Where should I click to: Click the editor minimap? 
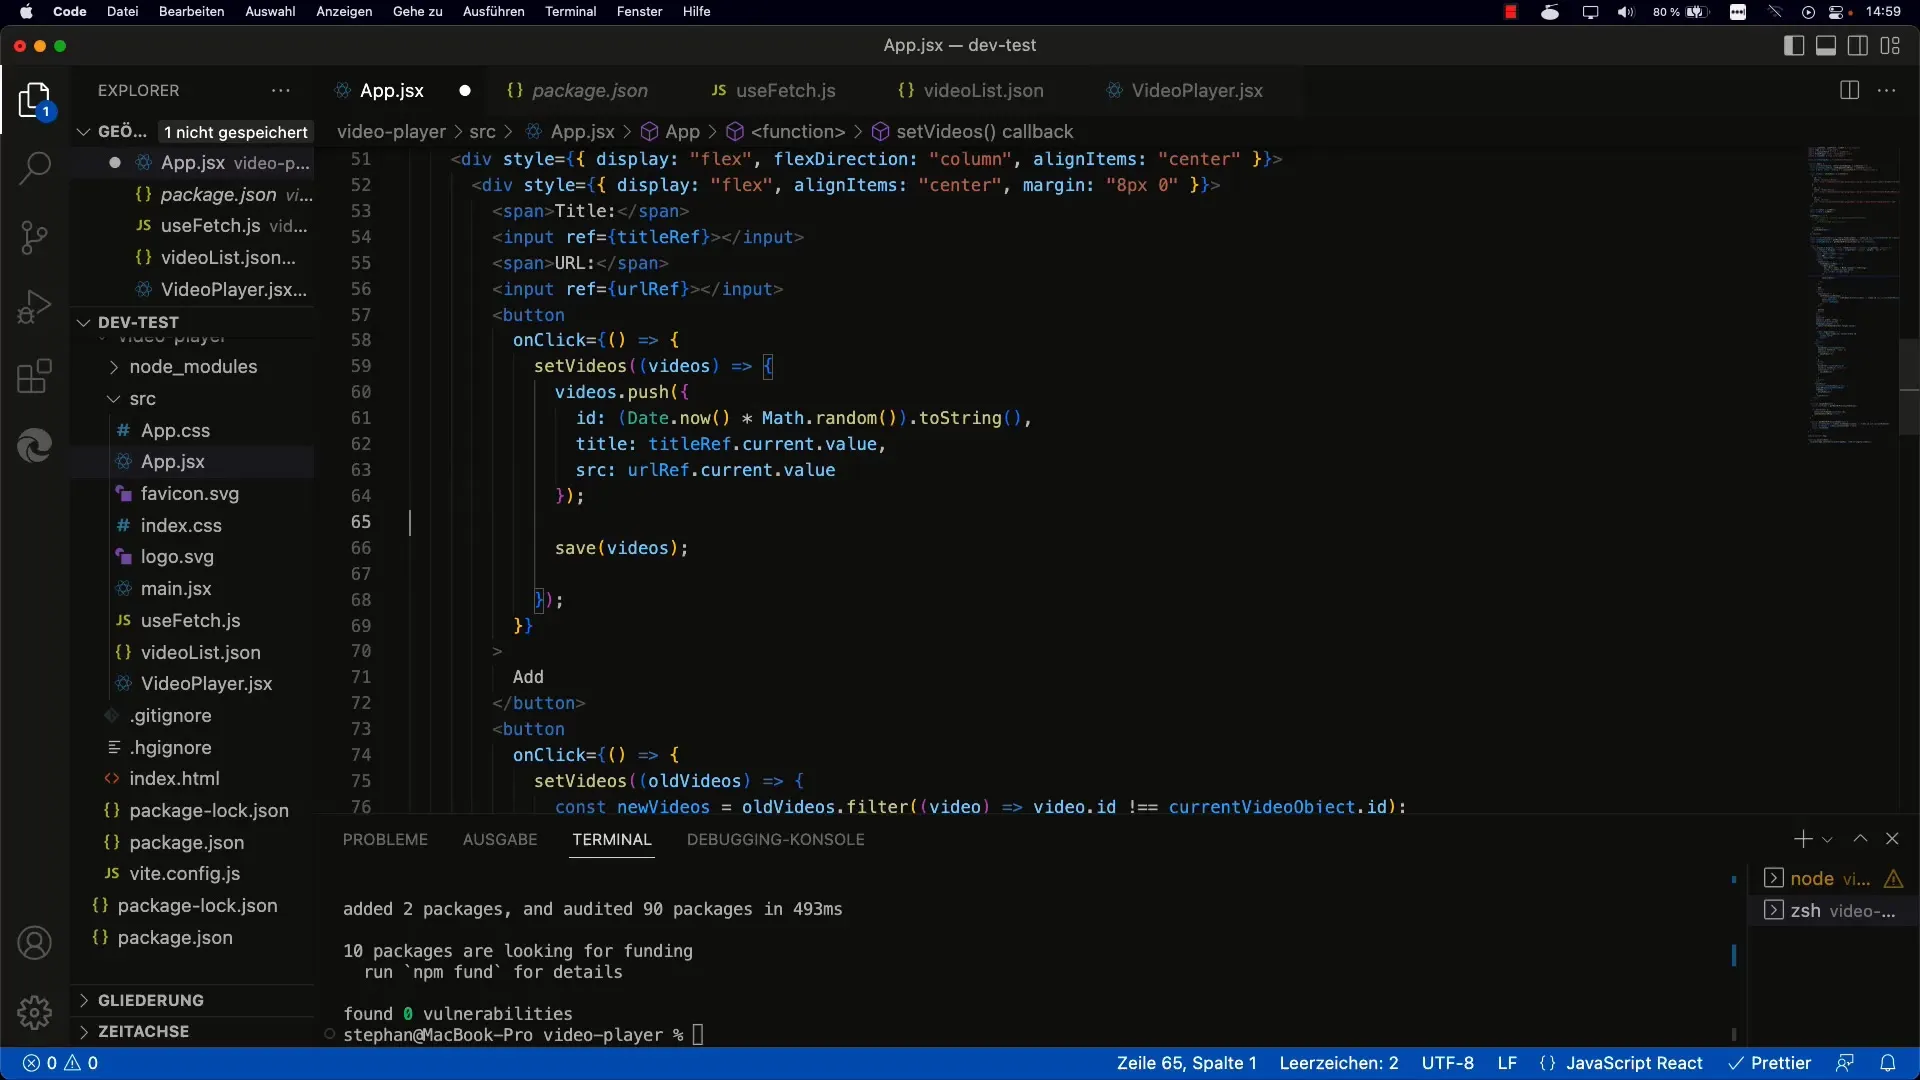[1852, 295]
